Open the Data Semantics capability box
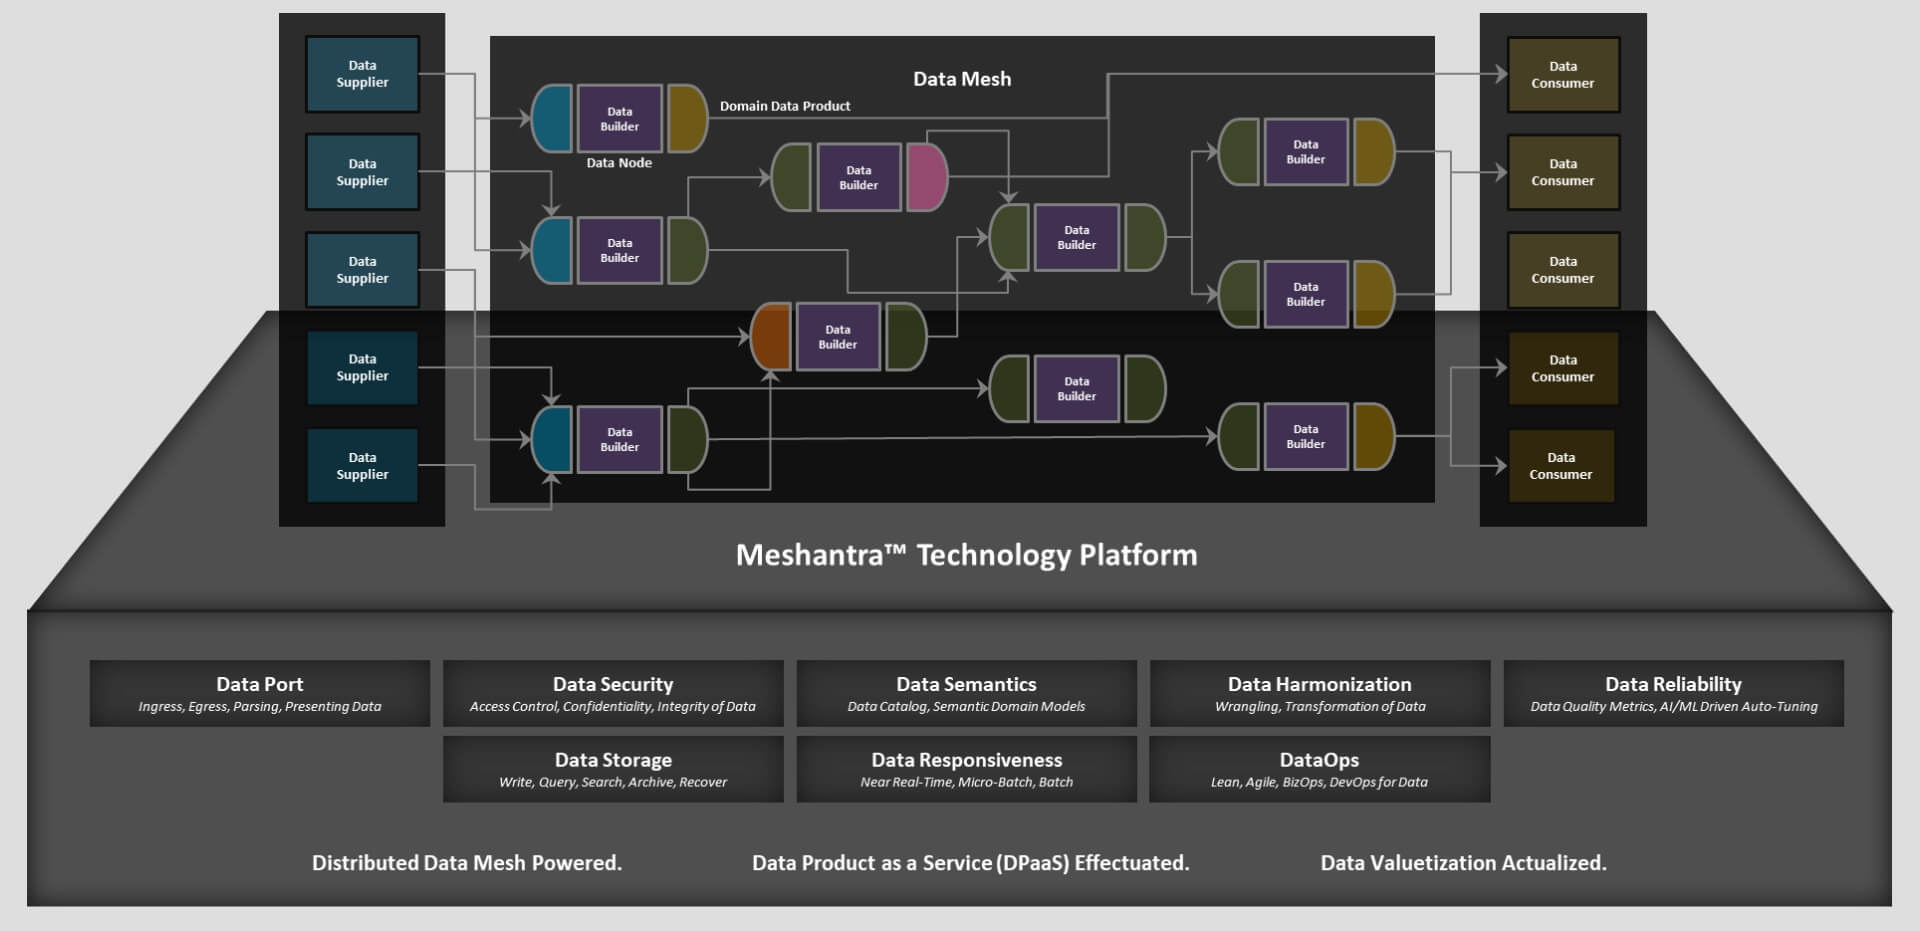Screen dimensions: 1920x931 point(966,693)
